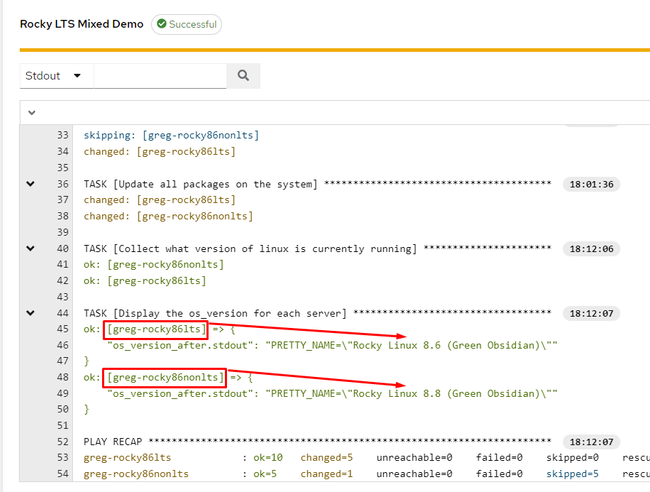Collapse the Update all packages task
This screenshot has width=650, height=492.
30,184
